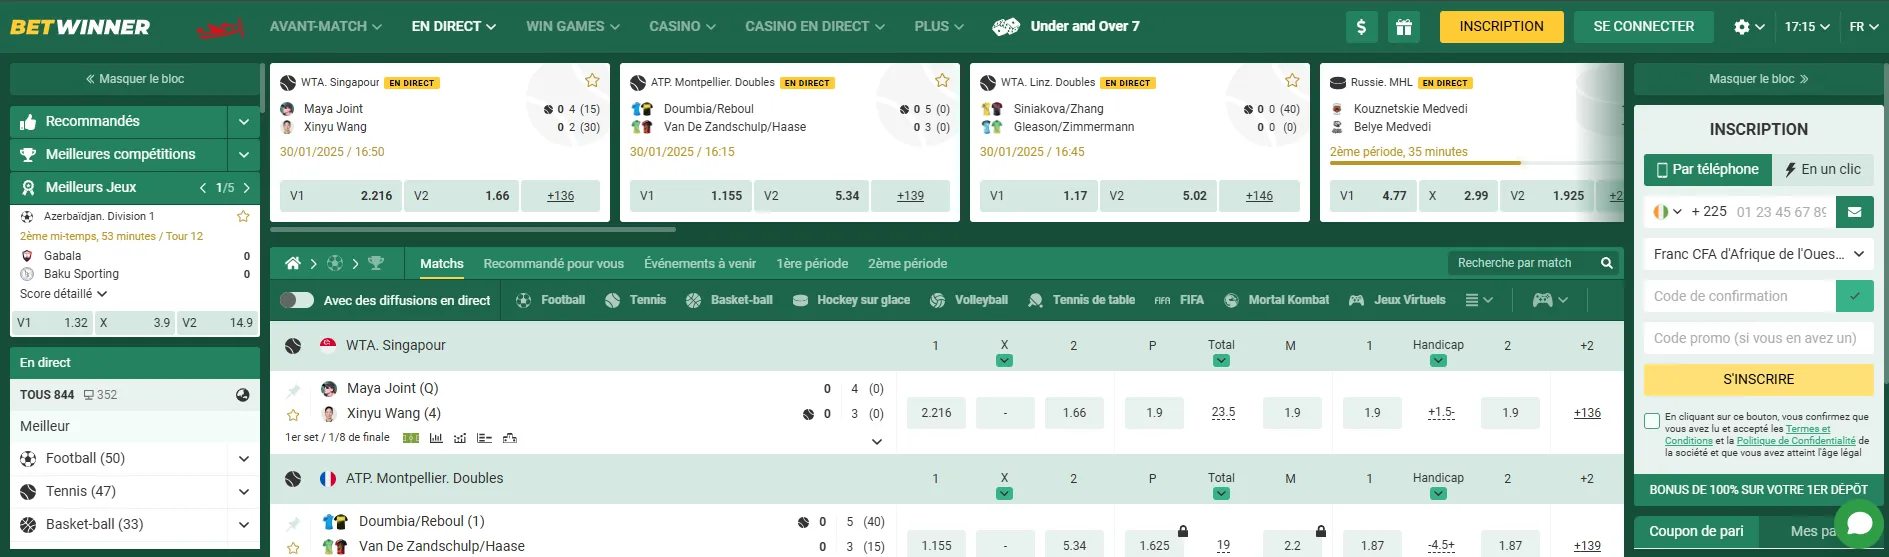The image size is (1889, 557).
Task: Favorite the WTA Linz card star
Action: pos(1292,80)
